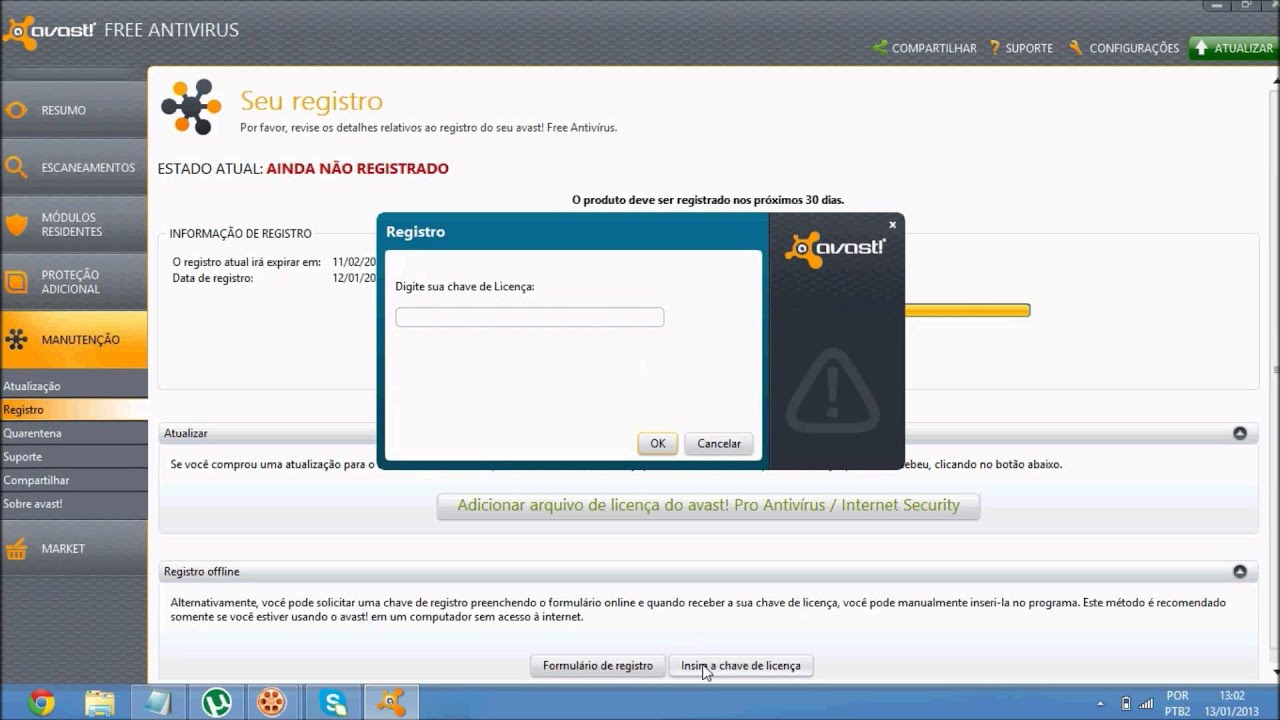
Task: Click the battery tray icon
Action: click(x=1126, y=703)
